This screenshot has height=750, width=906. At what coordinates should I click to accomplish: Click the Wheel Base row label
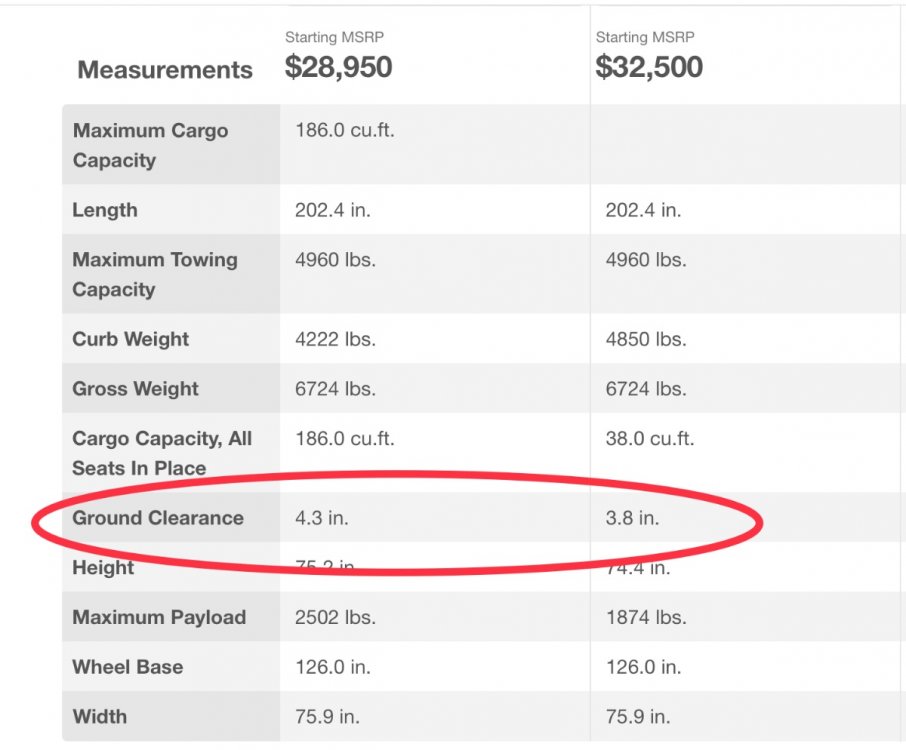[x=127, y=667]
